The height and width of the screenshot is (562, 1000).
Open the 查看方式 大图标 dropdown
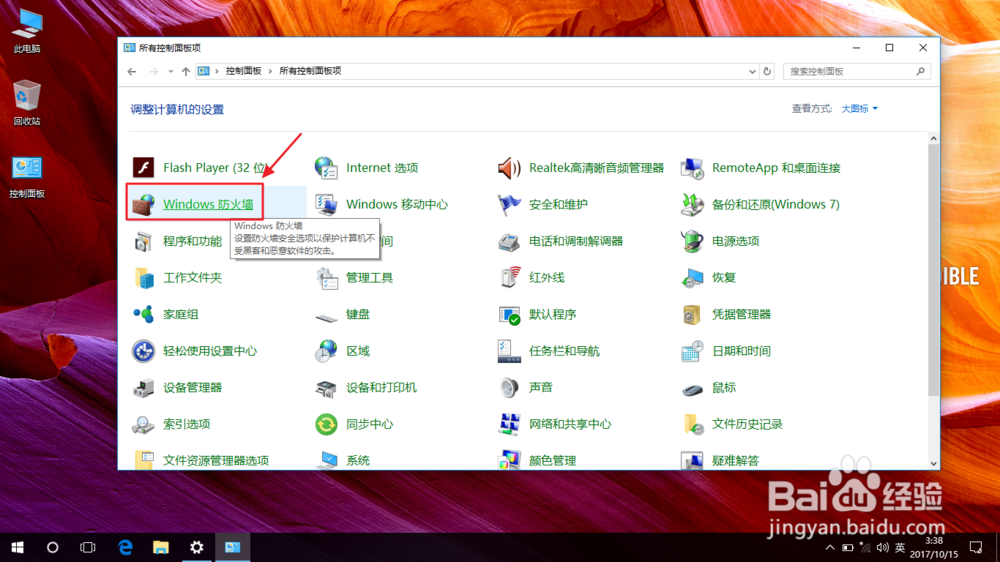point(859,109)
